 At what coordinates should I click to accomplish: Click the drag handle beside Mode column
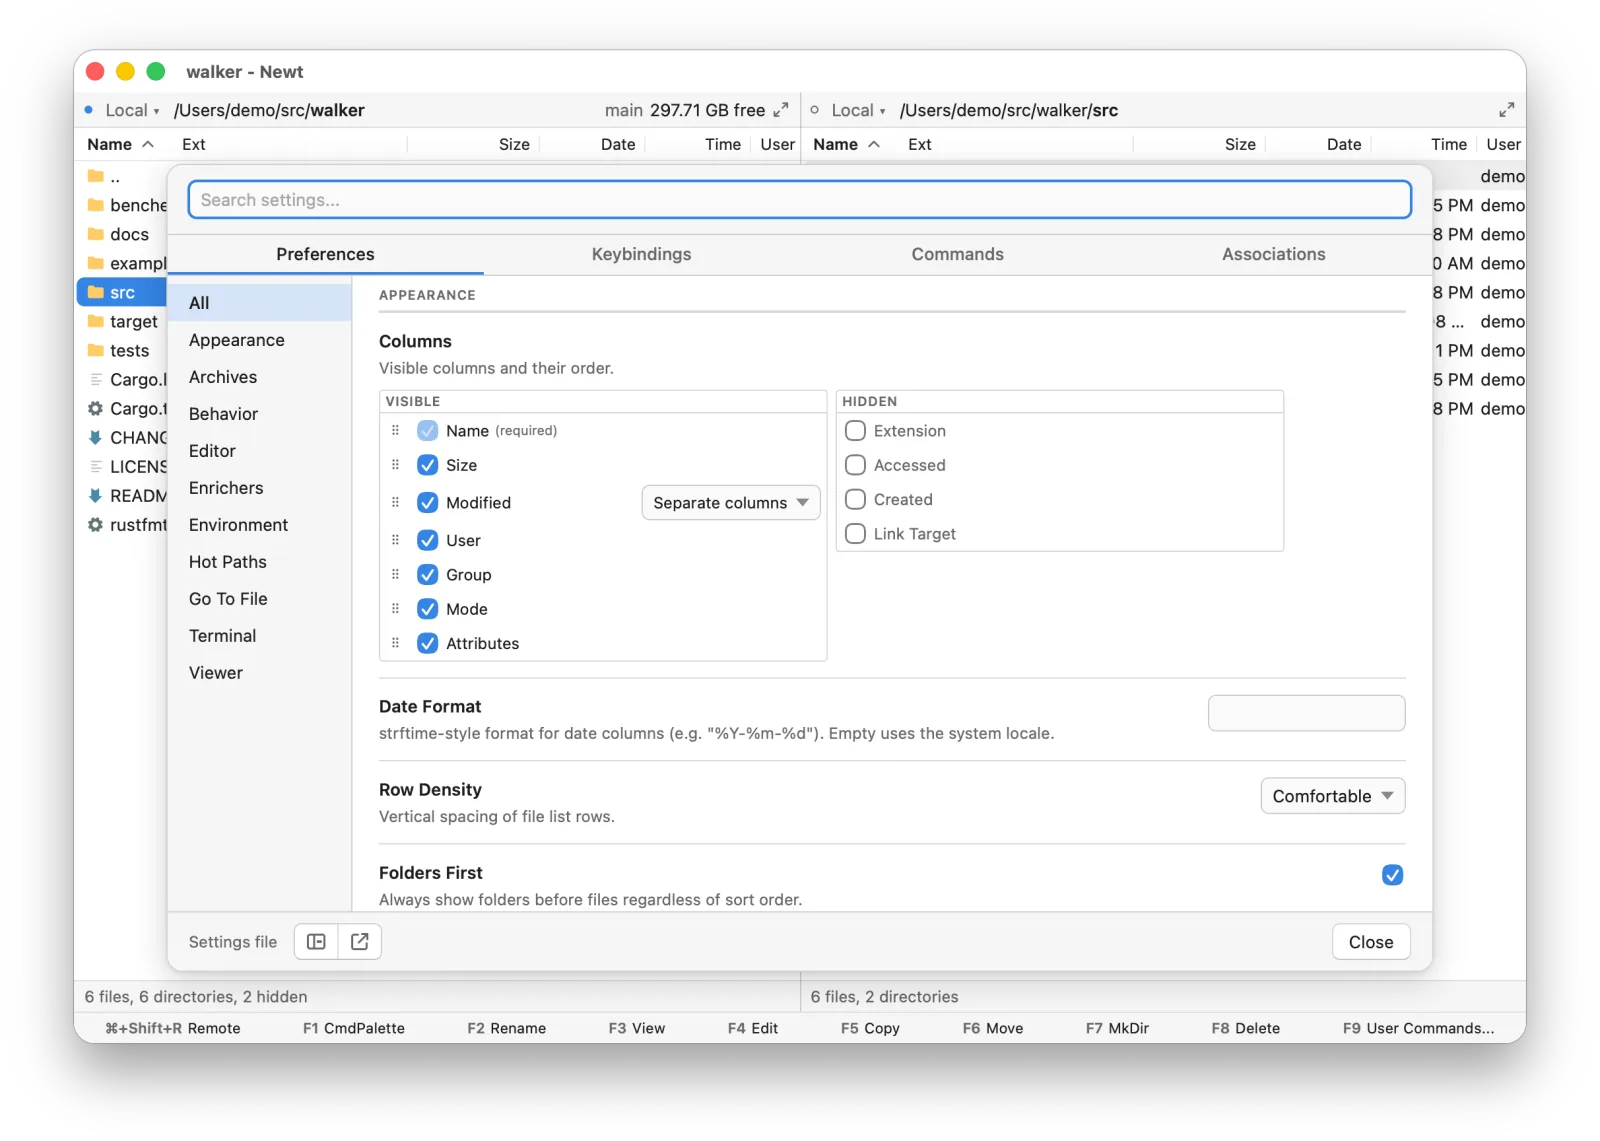395,608
